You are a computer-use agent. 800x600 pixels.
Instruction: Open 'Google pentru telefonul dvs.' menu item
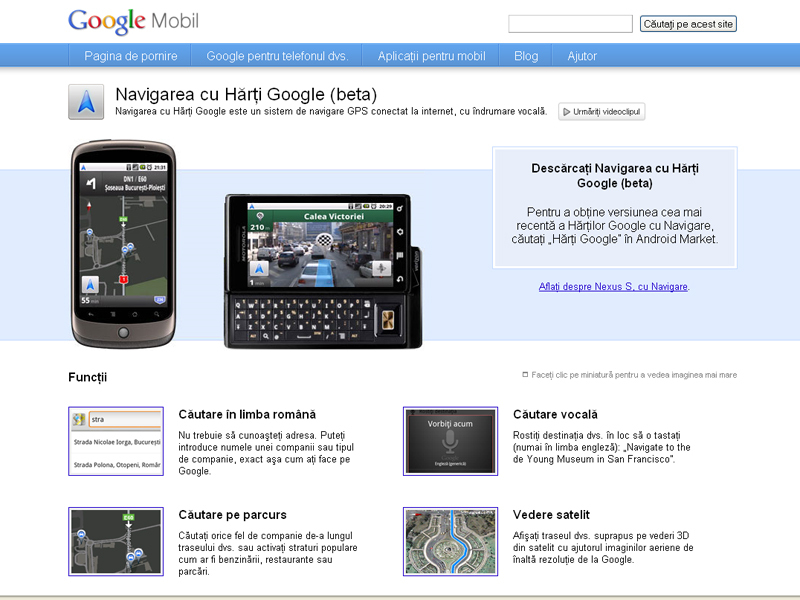click(x=277, y=56)
